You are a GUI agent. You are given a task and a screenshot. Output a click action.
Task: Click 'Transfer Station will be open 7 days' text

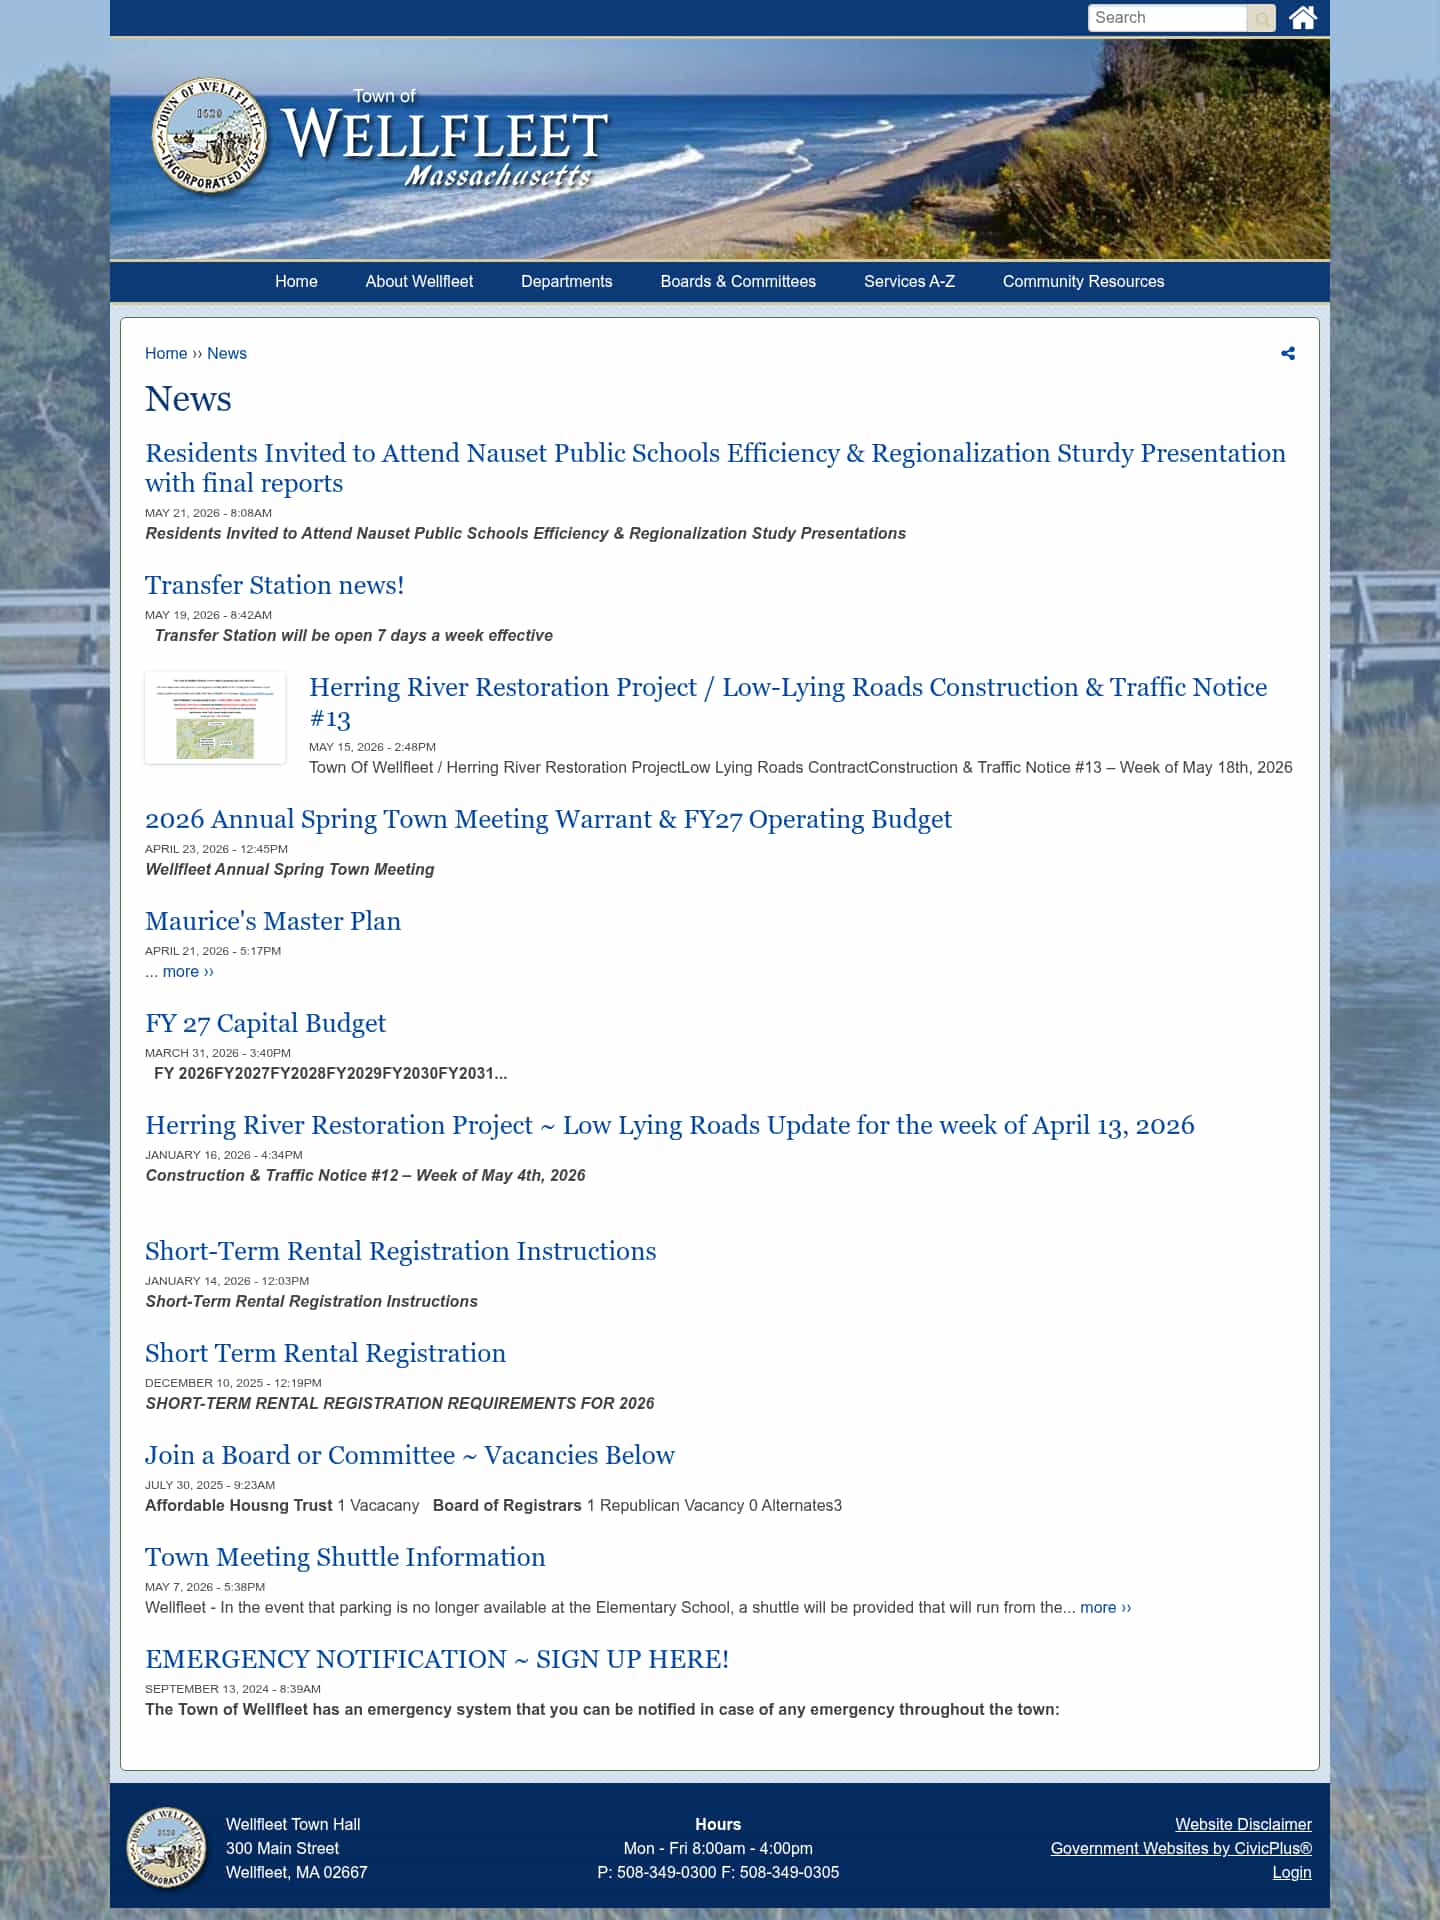354,635
